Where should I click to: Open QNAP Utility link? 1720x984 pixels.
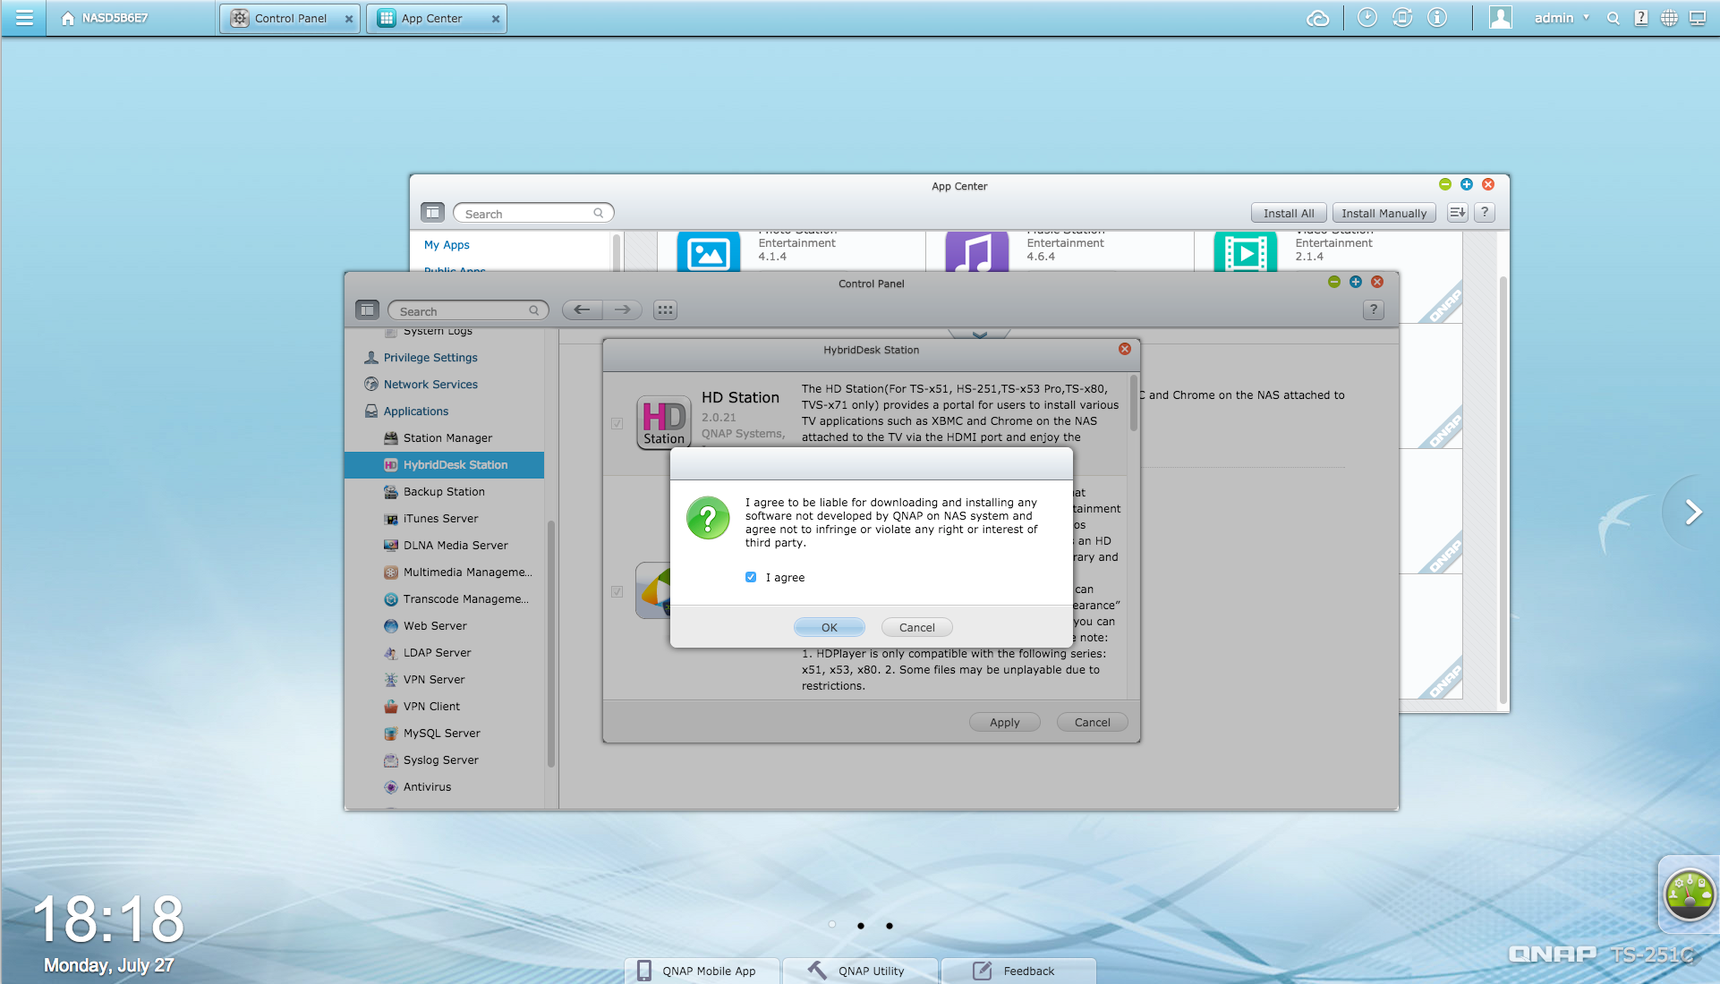860,970
